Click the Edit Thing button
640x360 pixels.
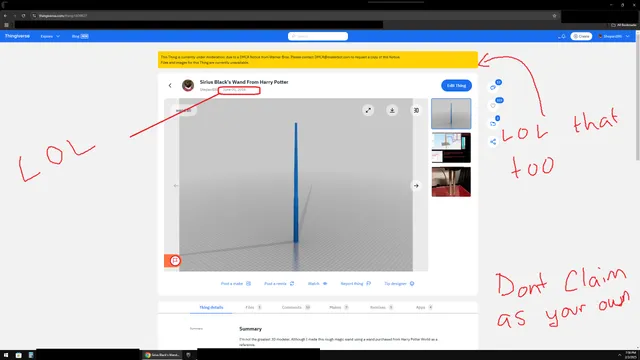coord(456,85)
